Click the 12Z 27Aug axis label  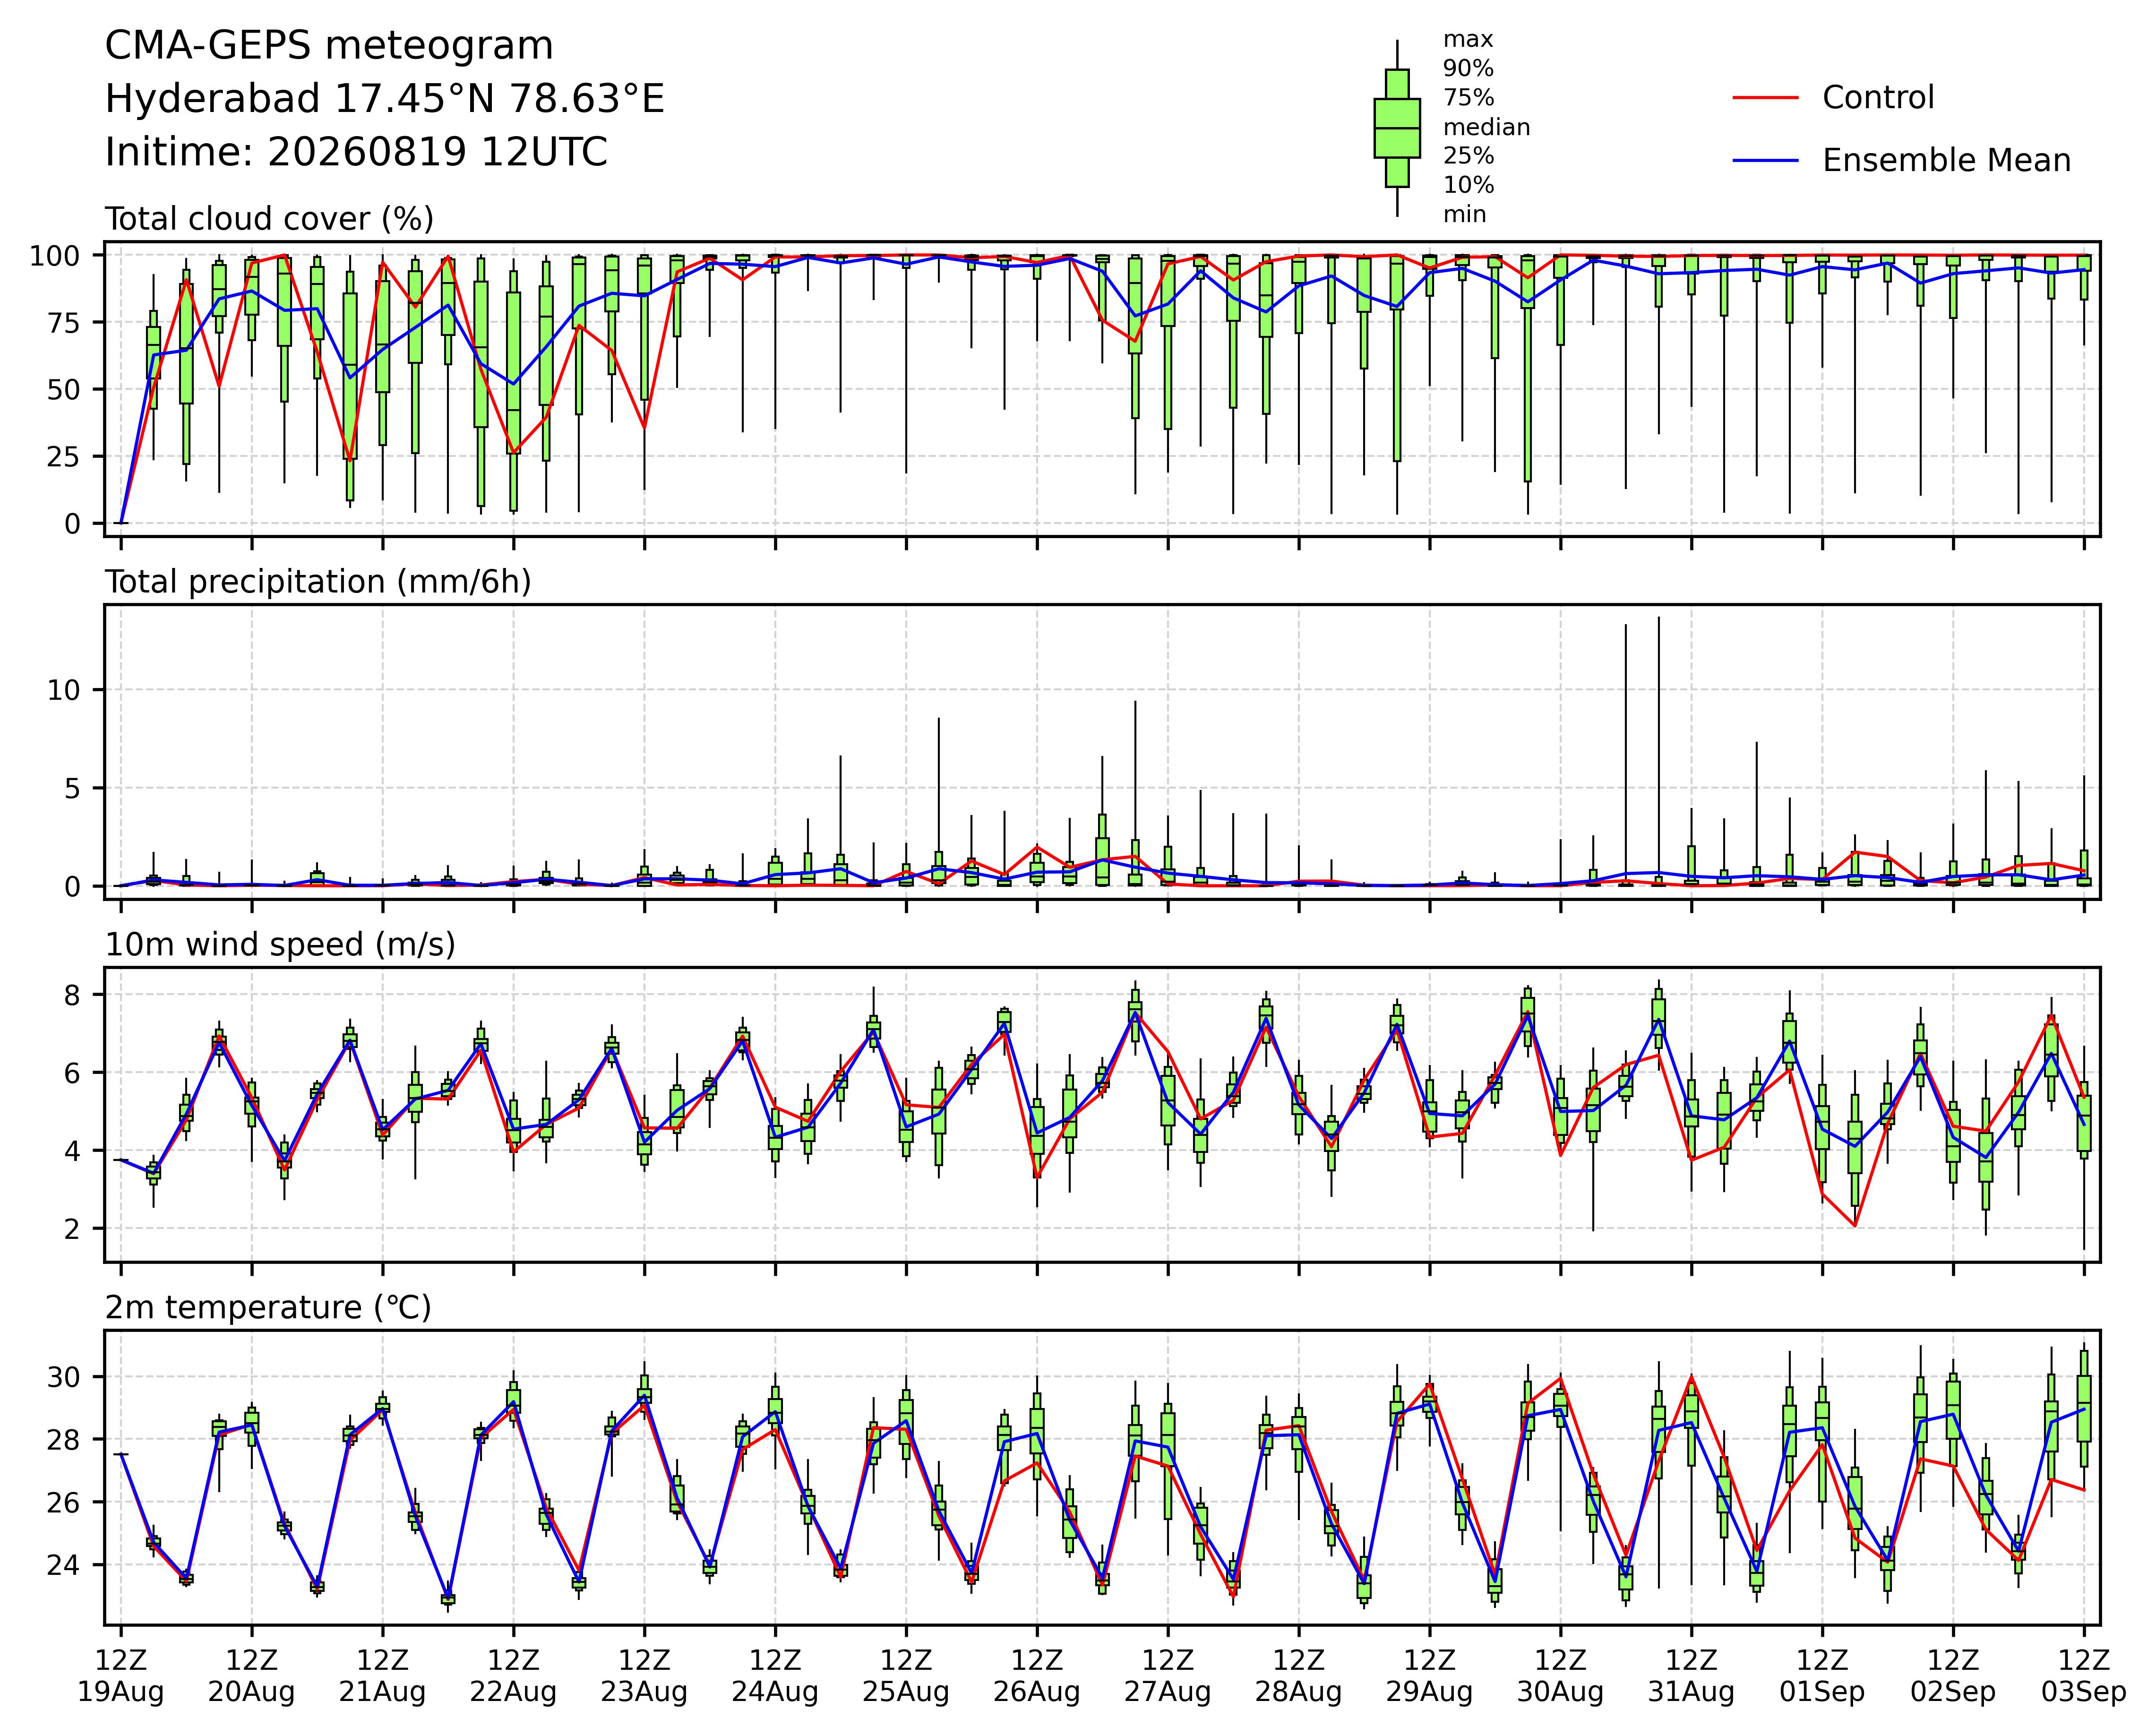click(1168, 1678)
